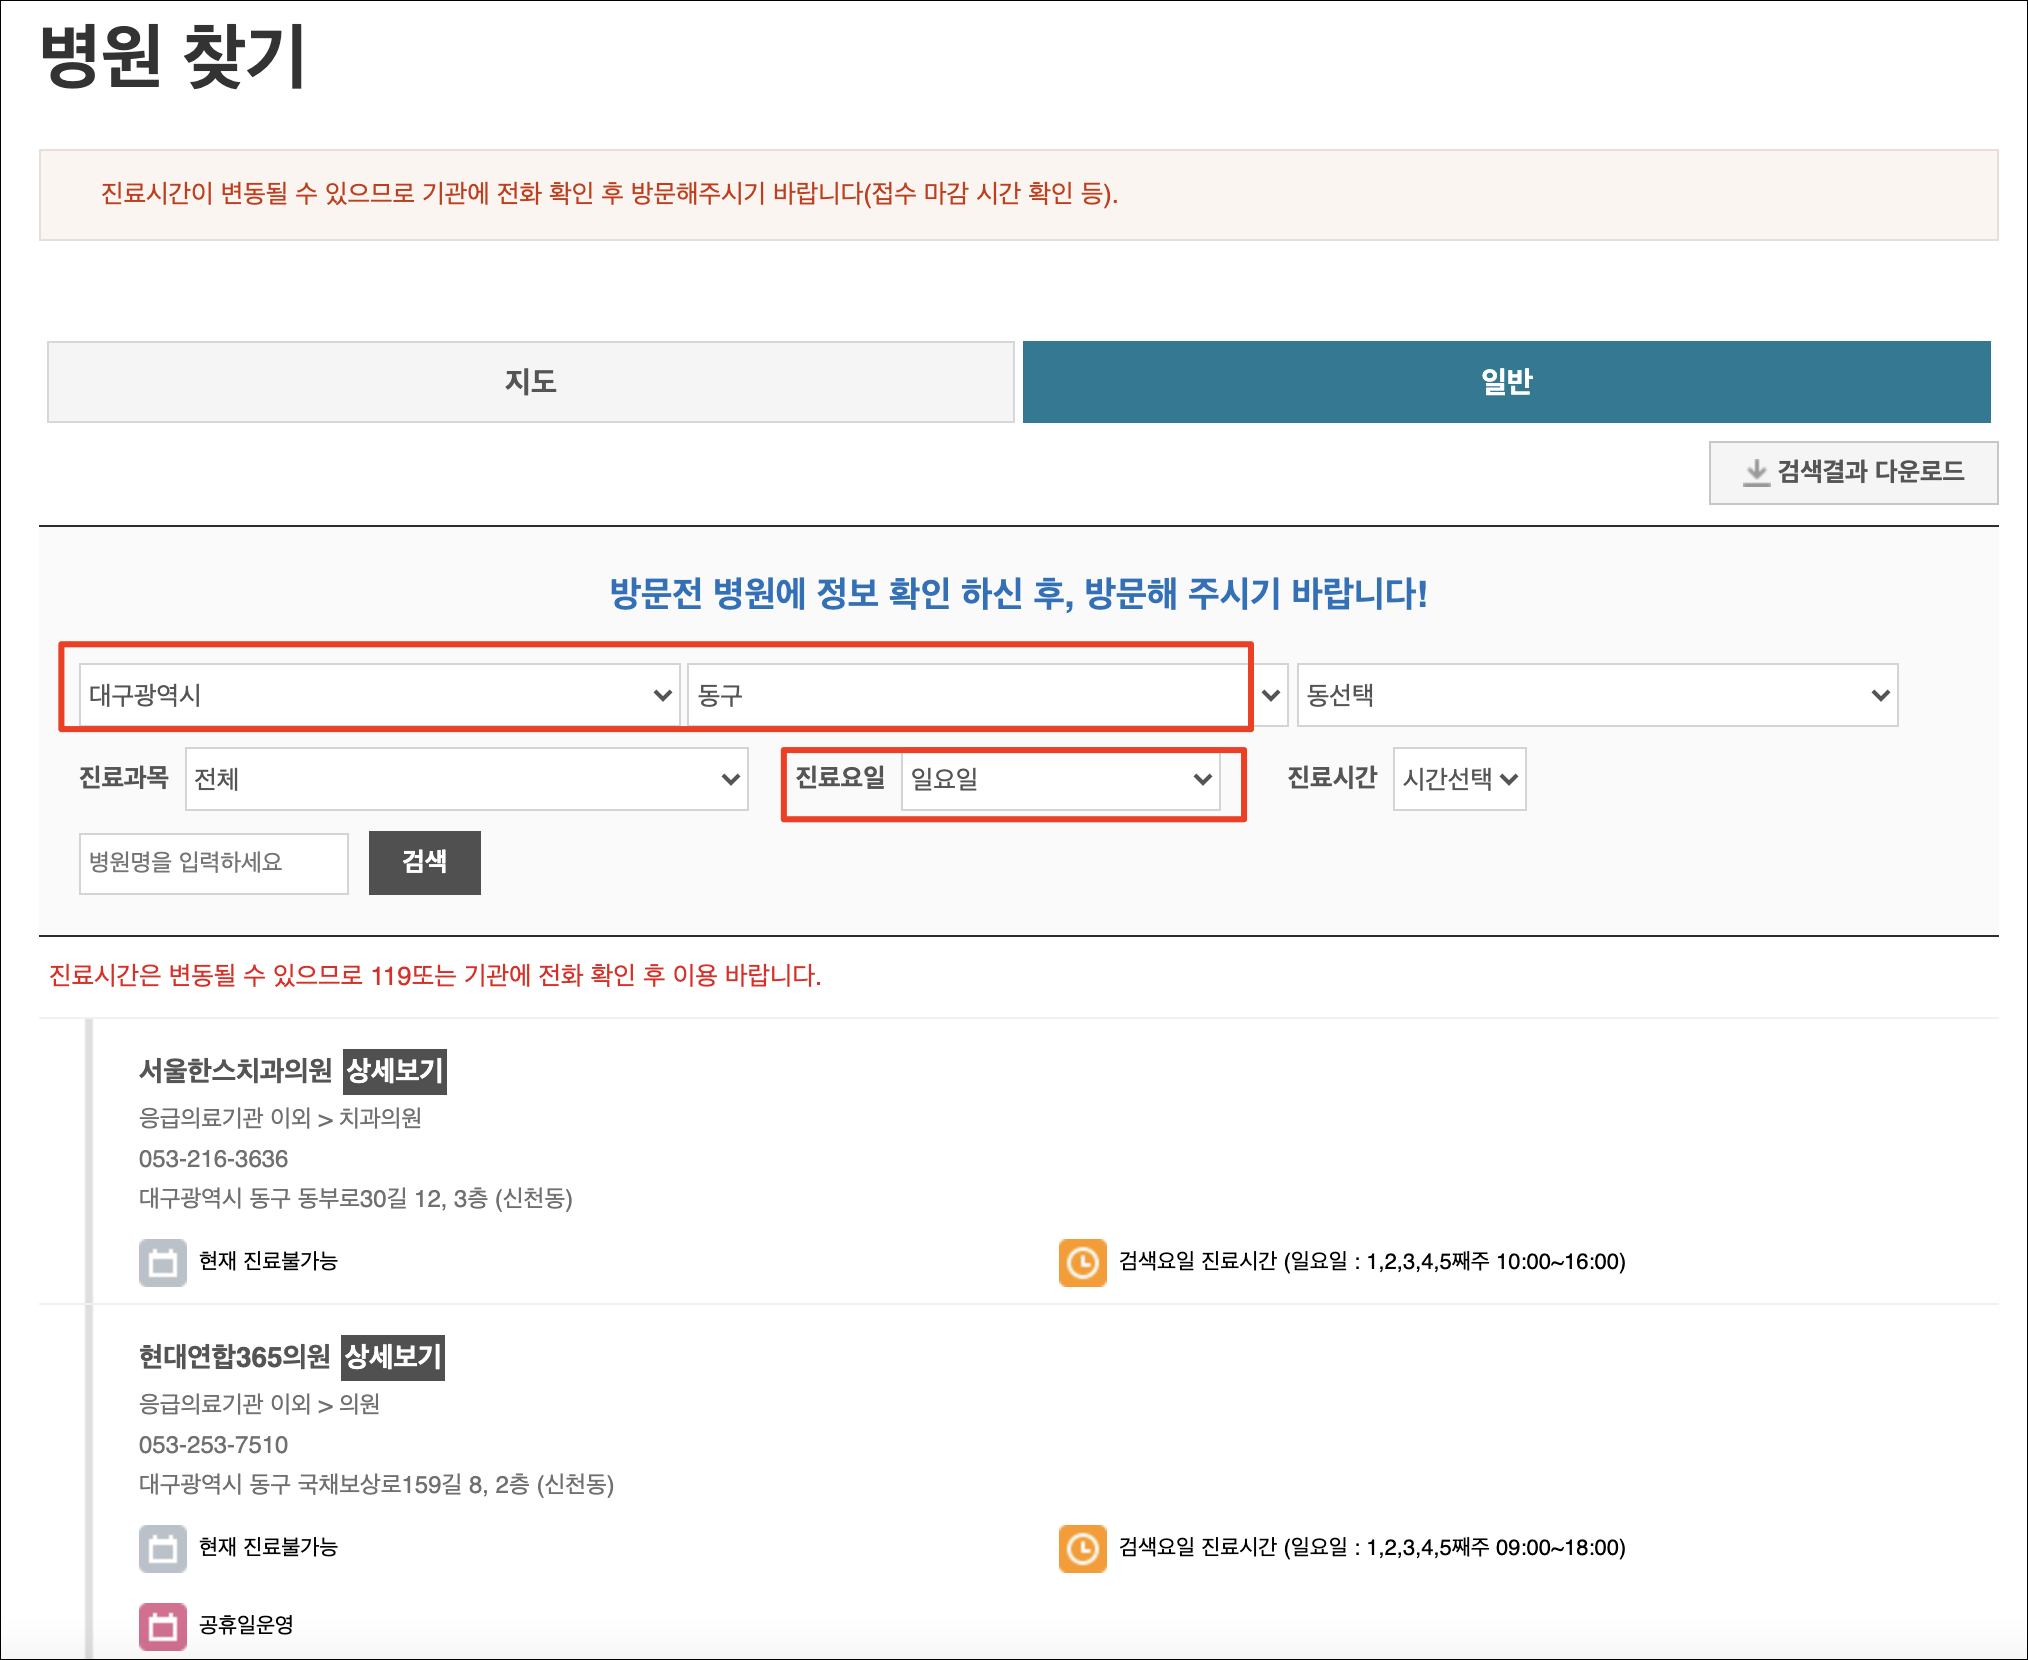2028x1660 pixels.
Task: Click phone number 053-216-3636
Action: coord(213,1159)
